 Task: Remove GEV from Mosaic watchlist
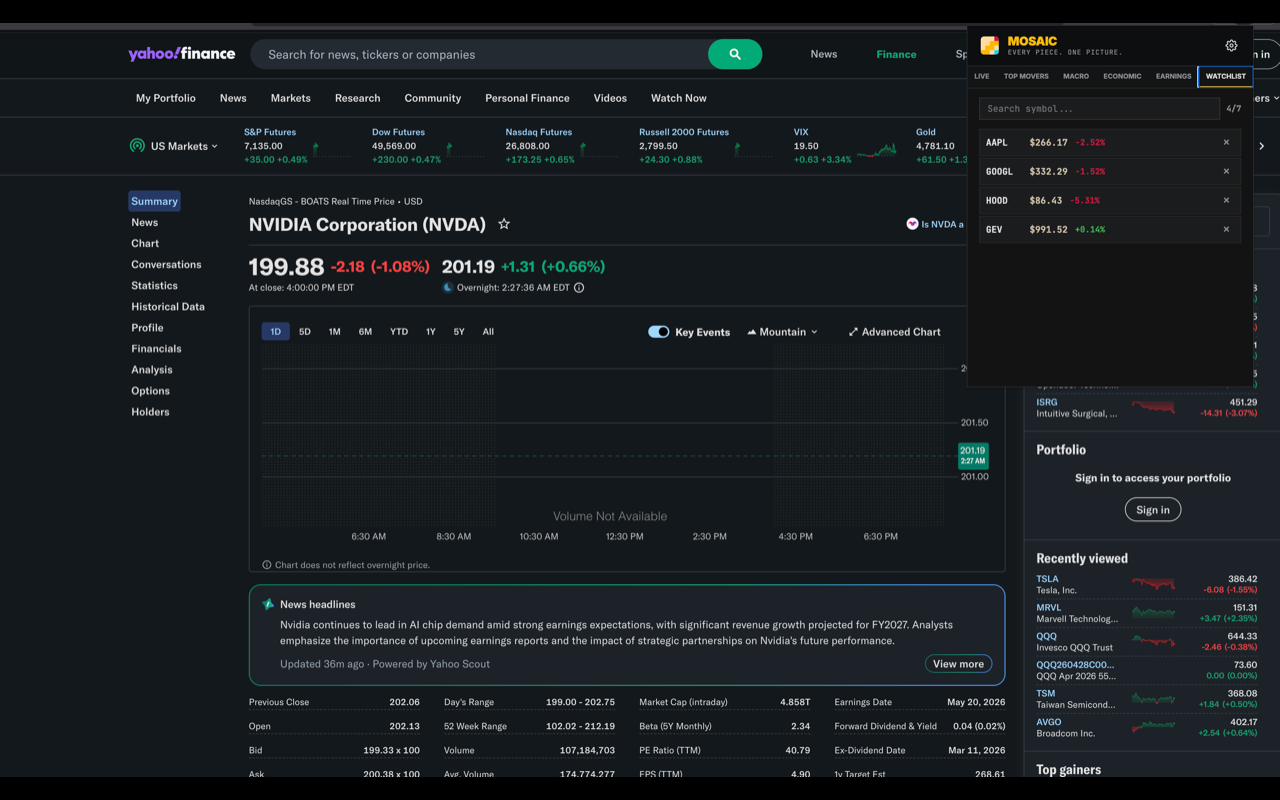point(1226,229)
